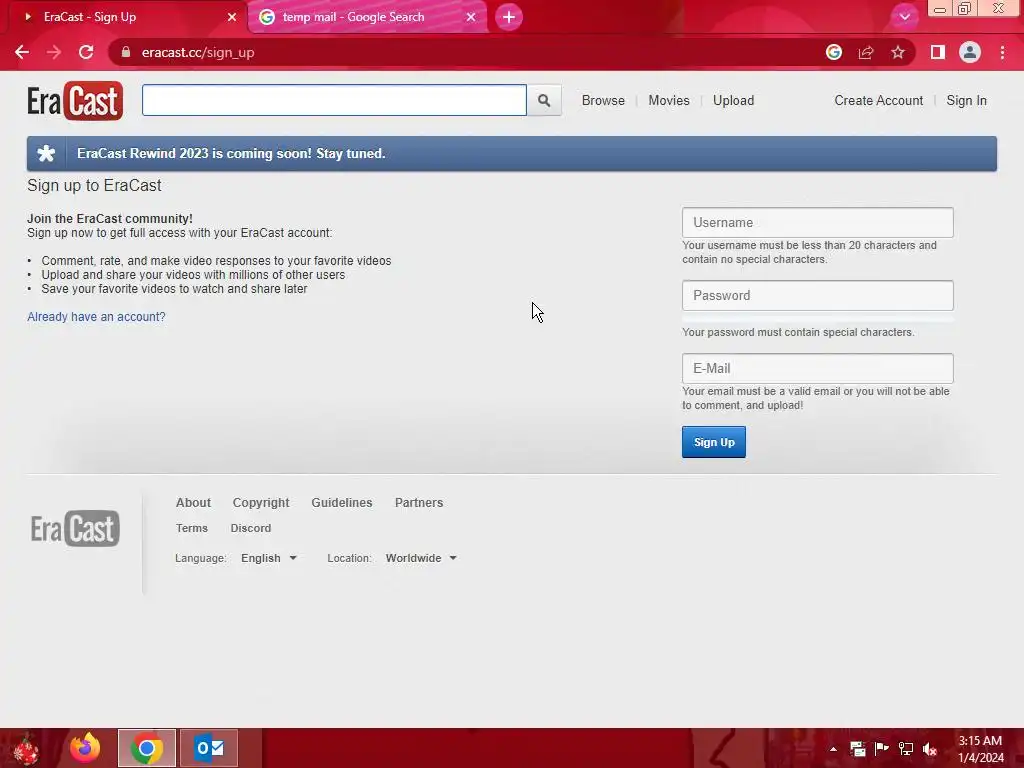Click Already have an account? link
The width and height of the screenshot is (1024, 768).
(x=96, y=317)
